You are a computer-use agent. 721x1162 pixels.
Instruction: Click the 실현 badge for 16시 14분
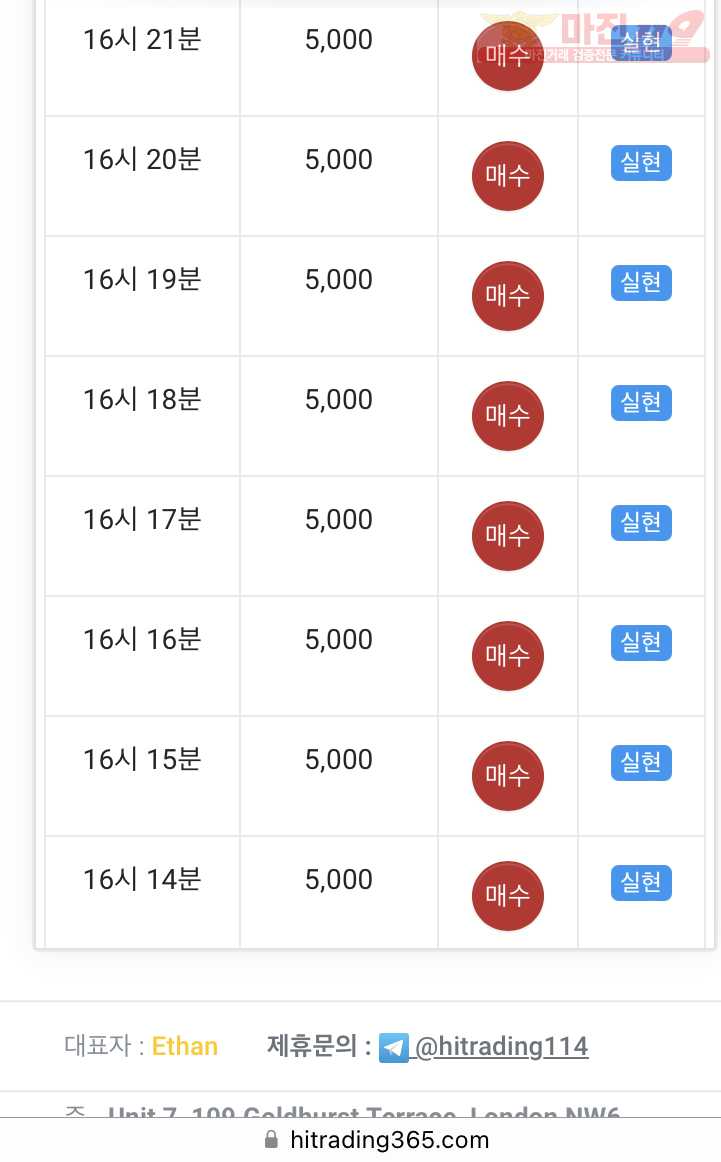pos(641,883)
